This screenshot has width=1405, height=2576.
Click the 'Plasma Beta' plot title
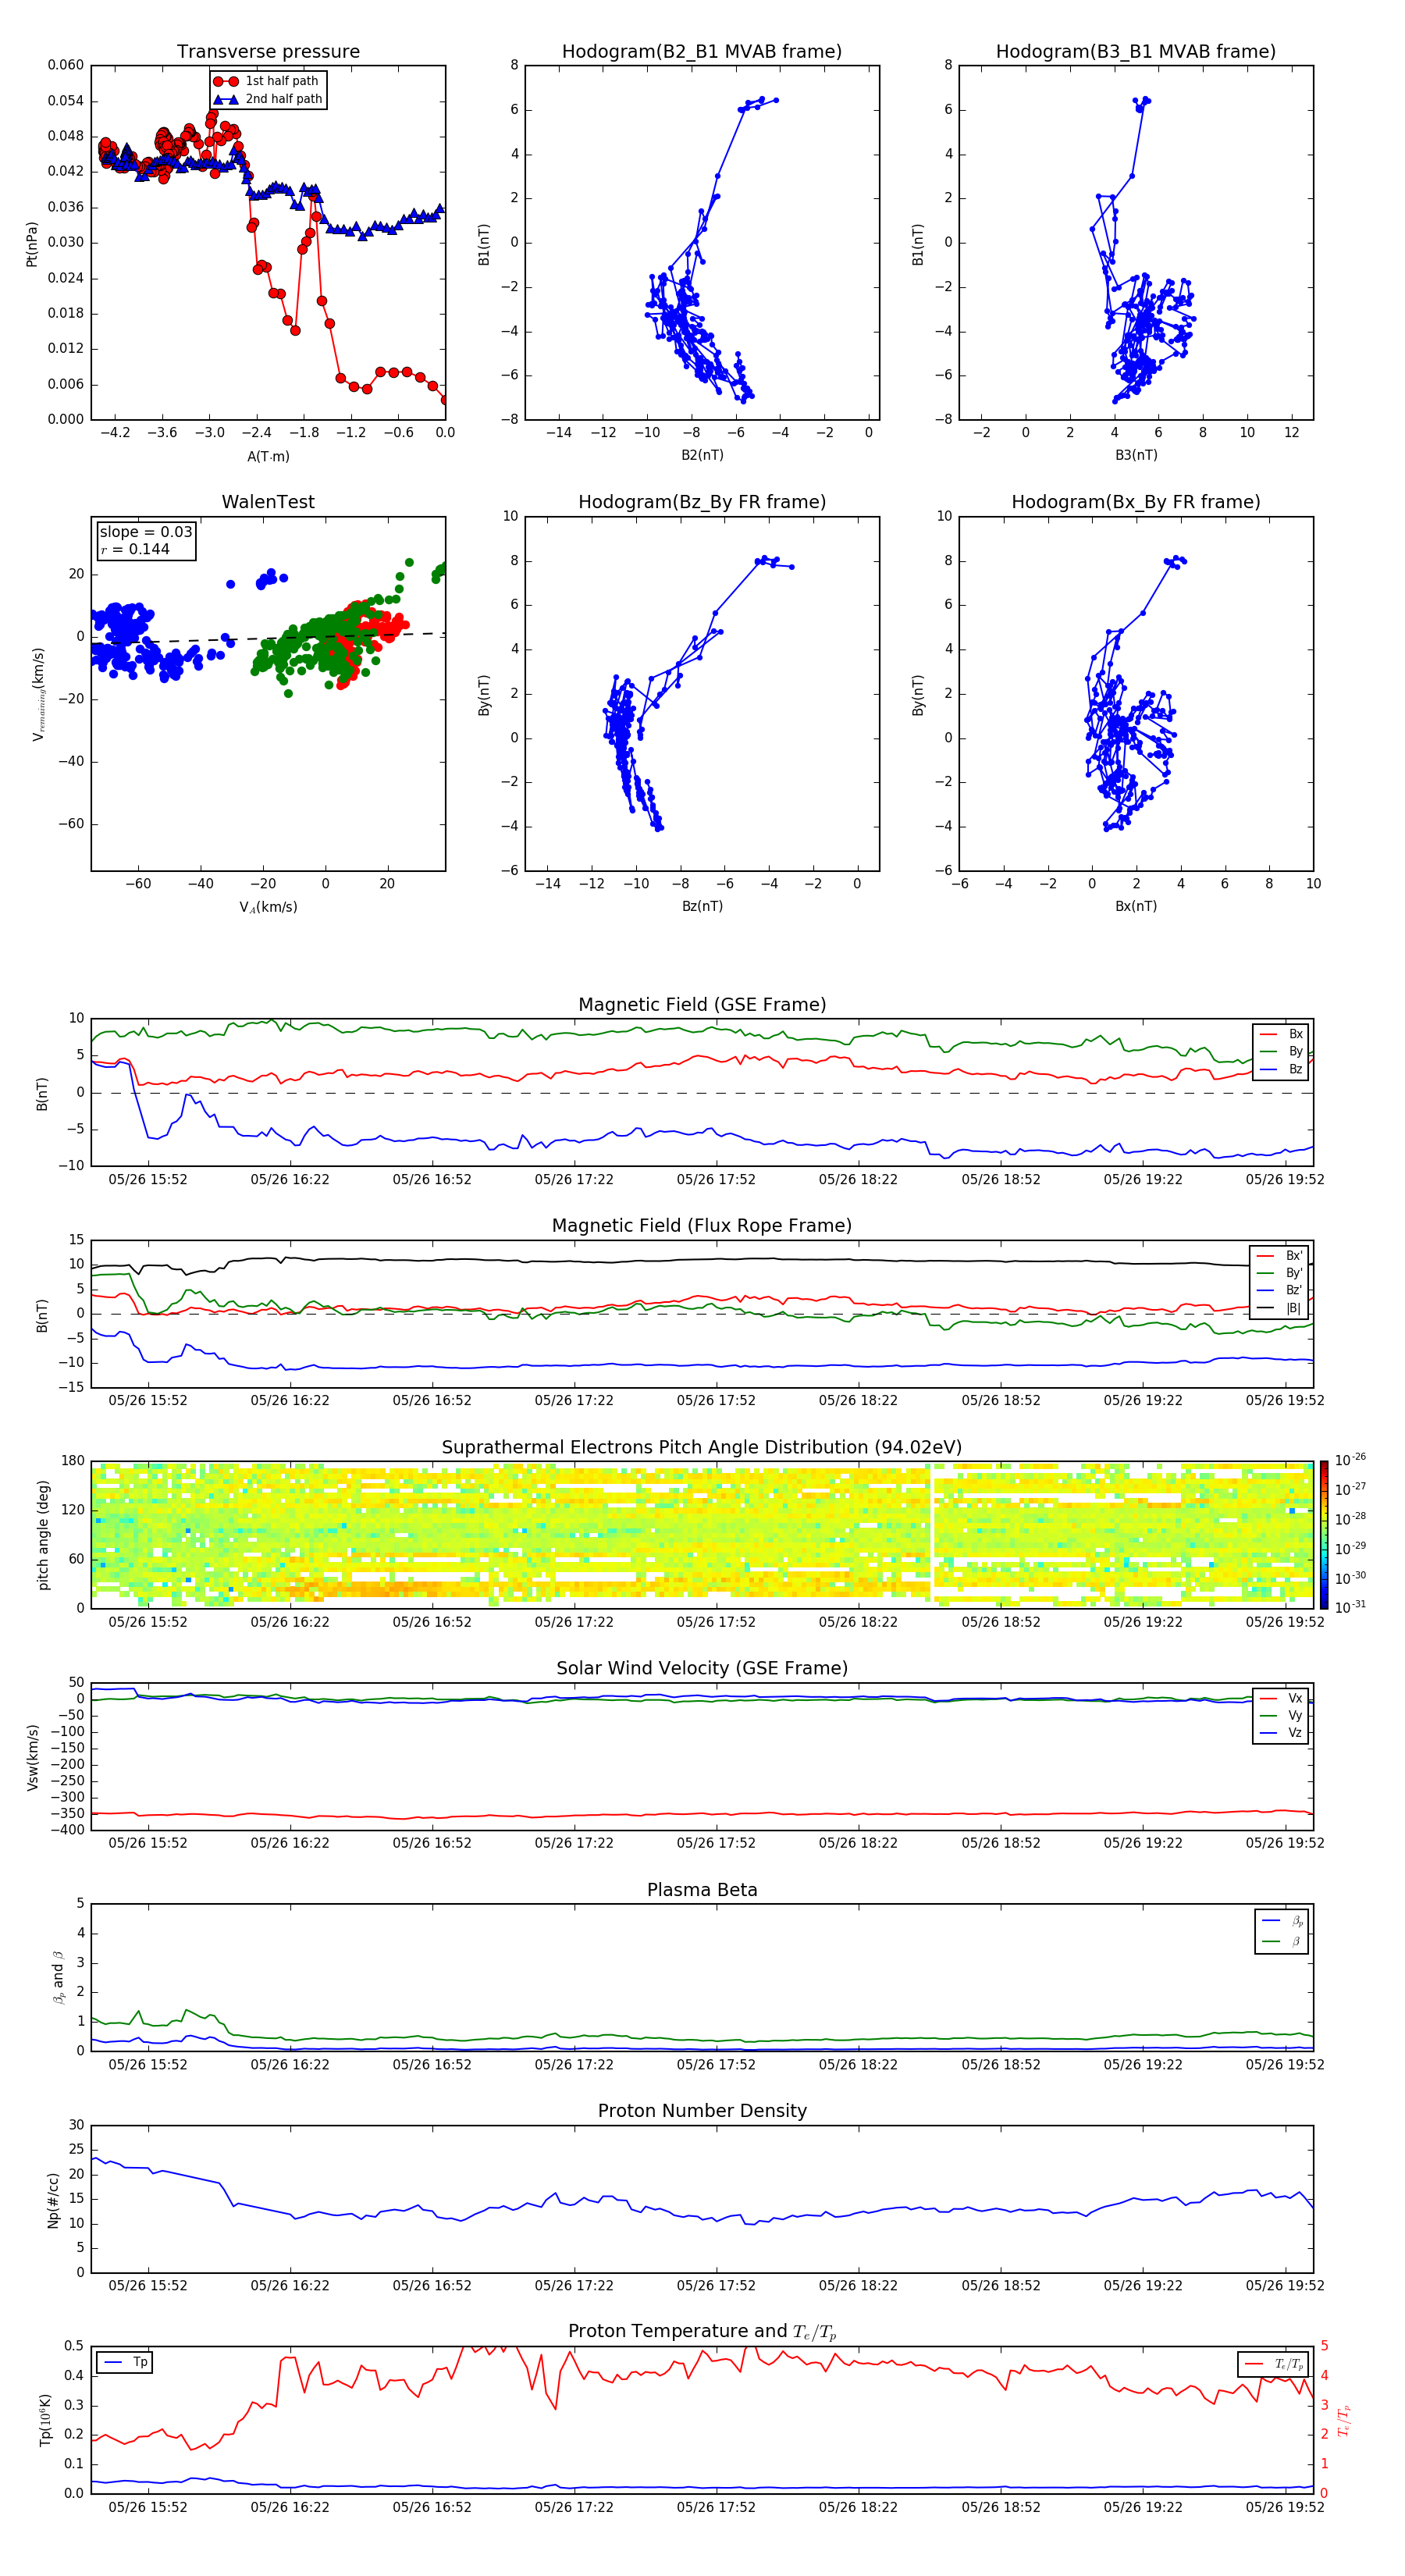702,1891
